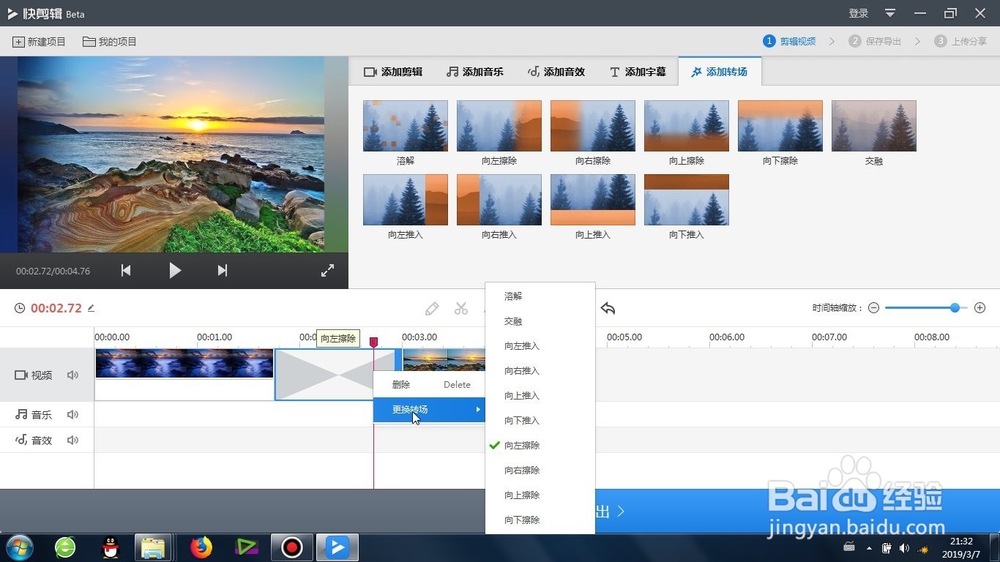Click the red playhead marker
Image resolution: width=1000 pixels, height=562 pixels.
click(374, 343)
